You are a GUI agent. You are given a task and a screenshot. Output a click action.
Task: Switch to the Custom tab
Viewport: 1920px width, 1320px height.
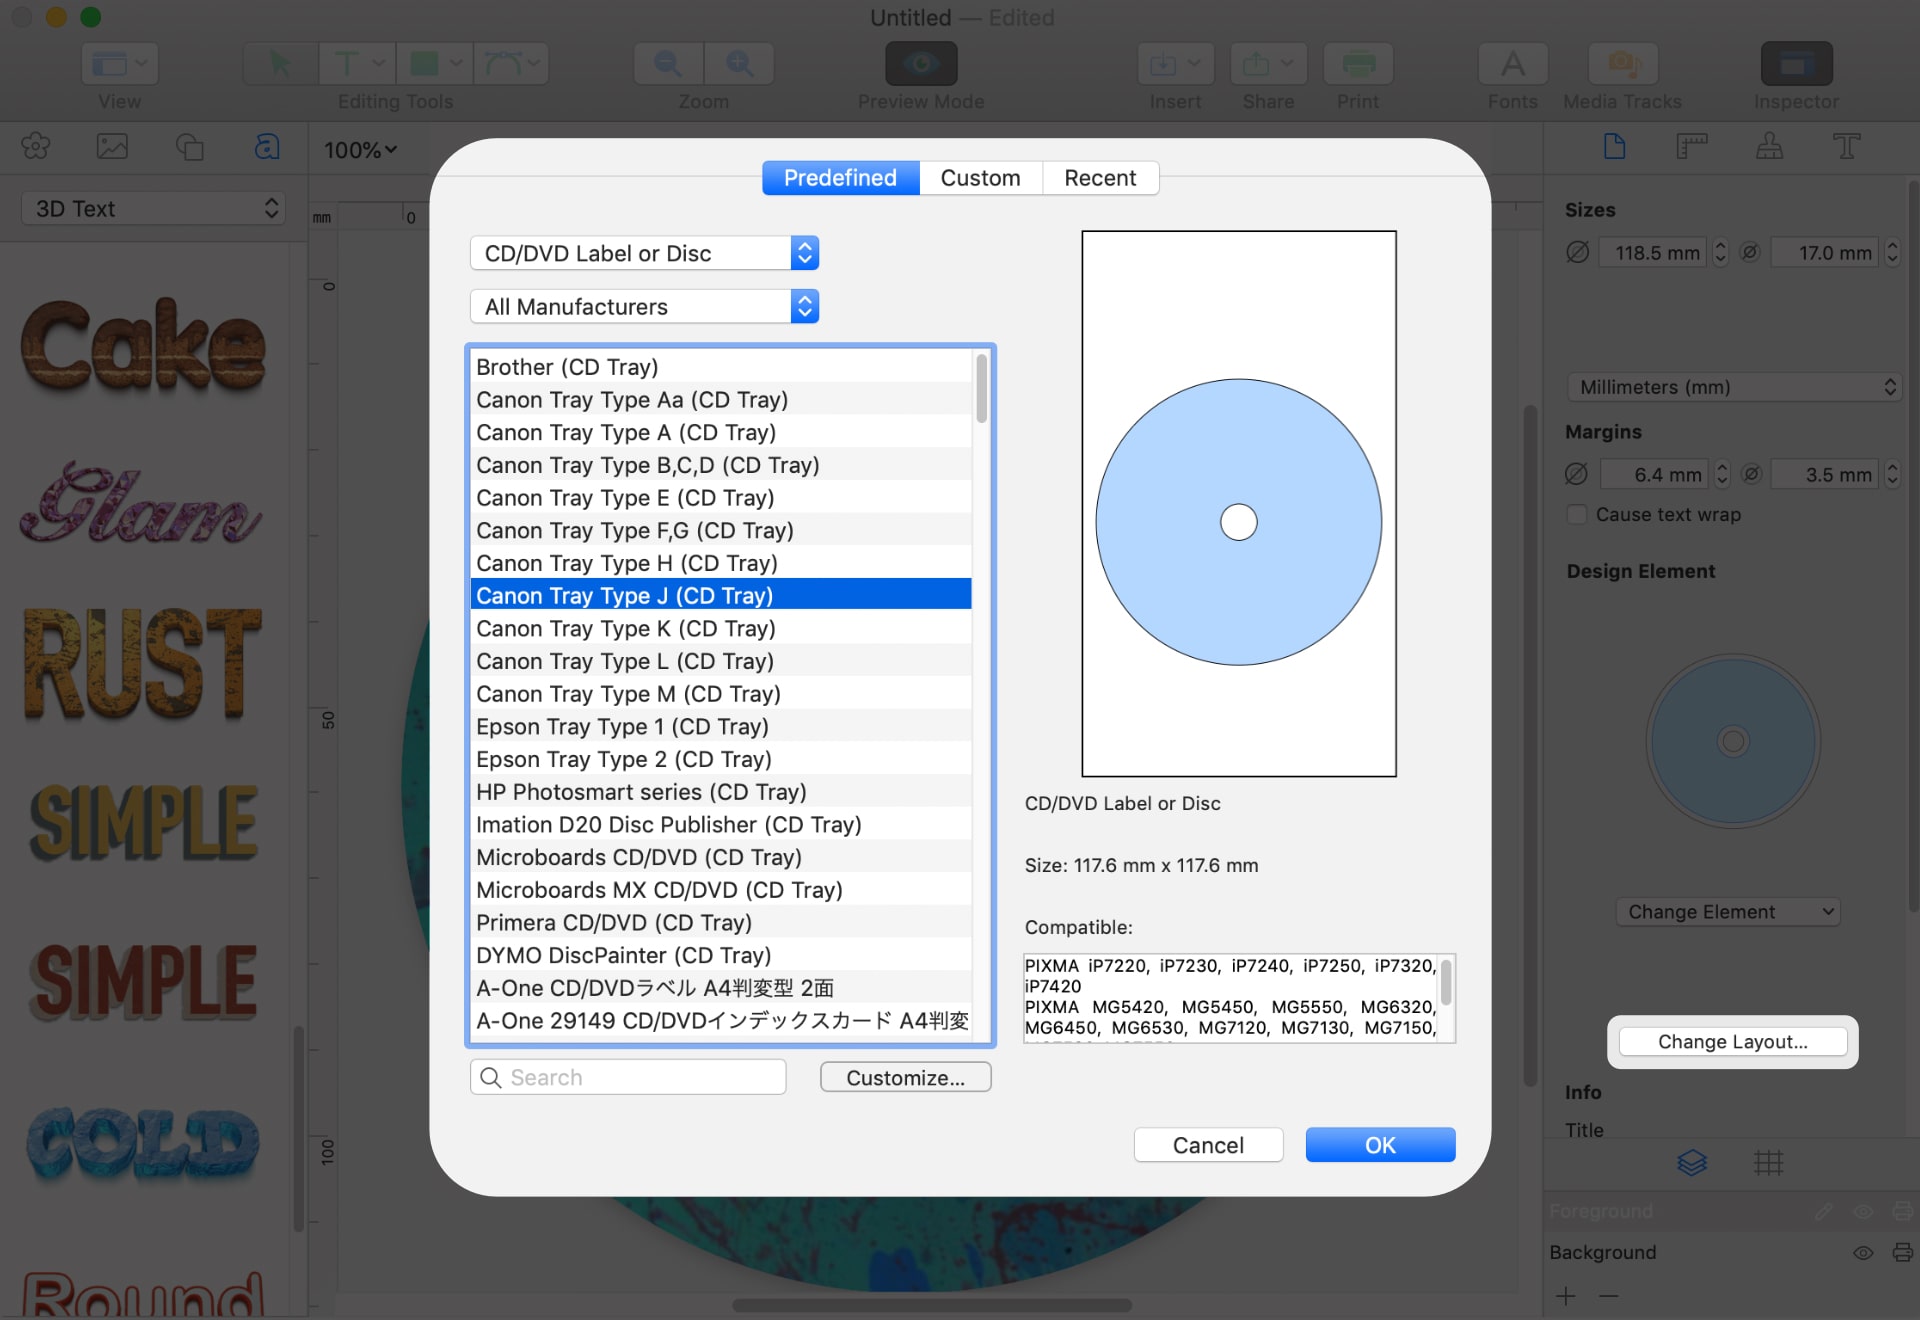pyautogui.click(x=979, y=177)
